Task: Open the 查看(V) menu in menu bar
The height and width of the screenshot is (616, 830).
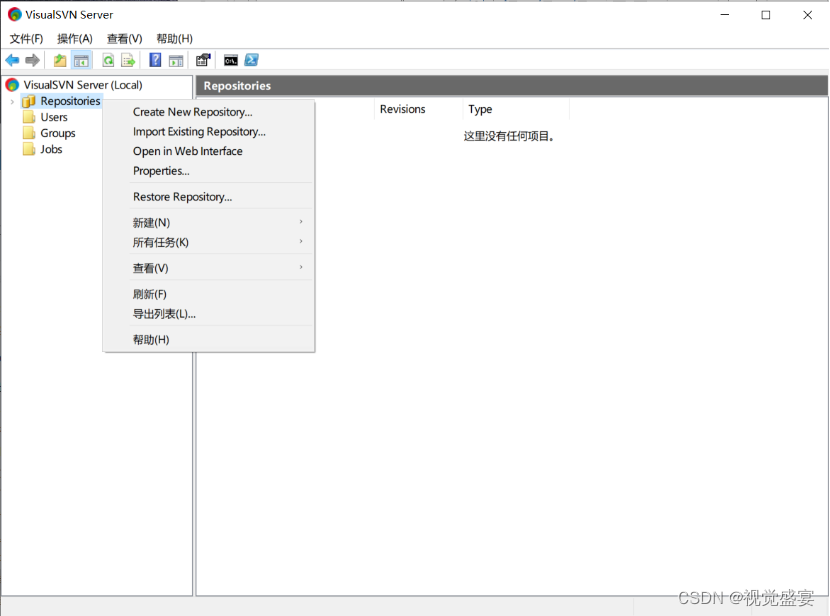Action: click(124, 39)
